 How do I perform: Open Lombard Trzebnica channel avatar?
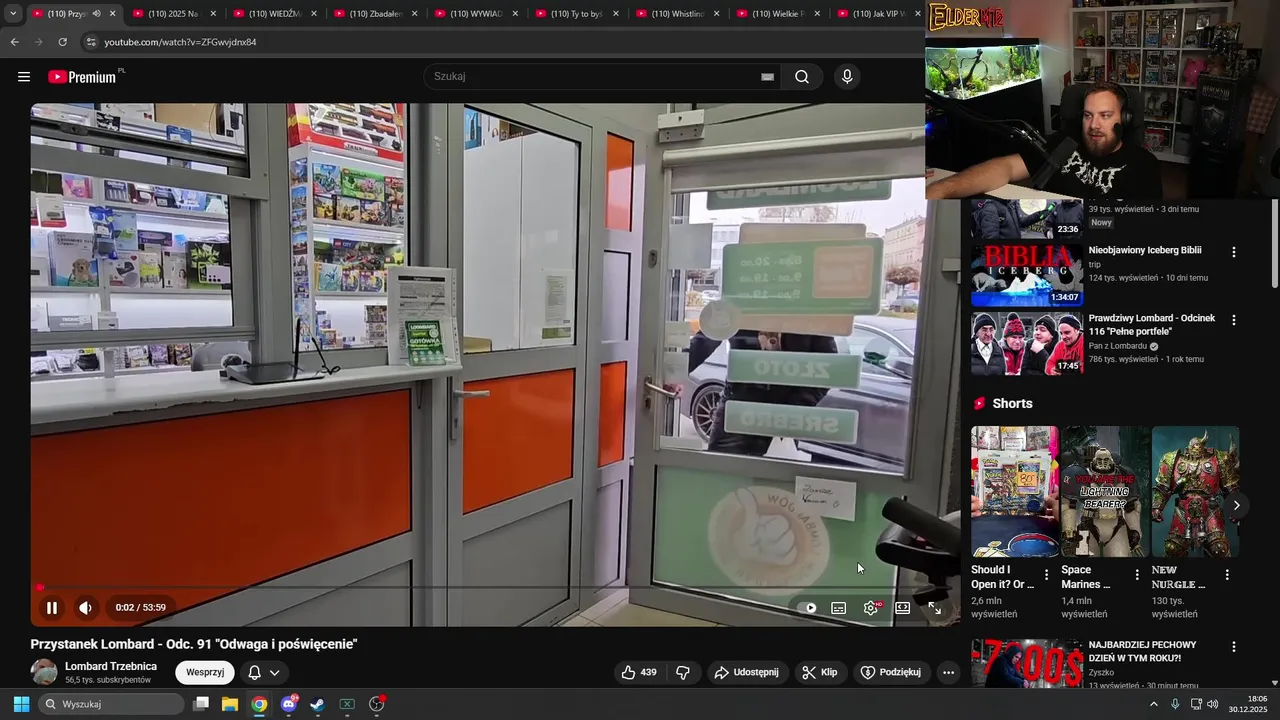44,672
